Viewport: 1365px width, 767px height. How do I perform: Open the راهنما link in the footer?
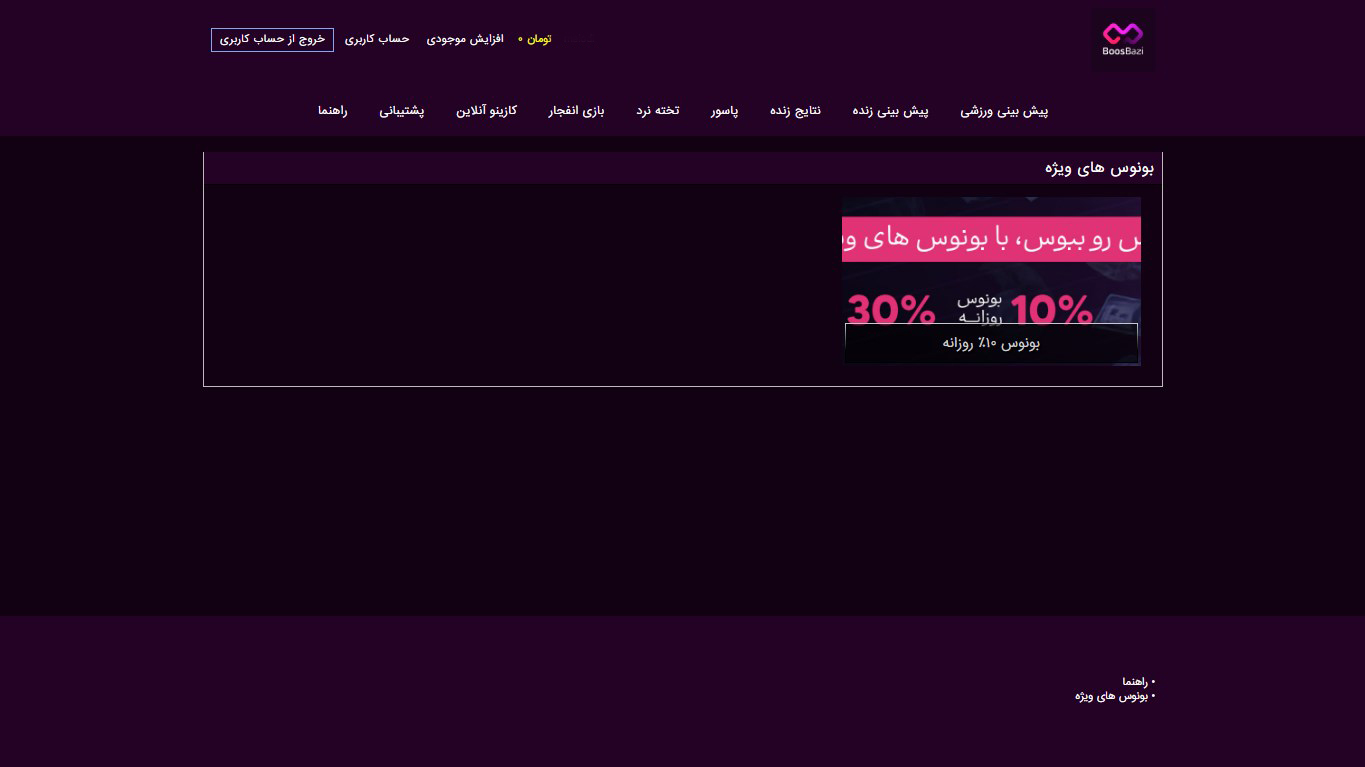(1137, 682)
